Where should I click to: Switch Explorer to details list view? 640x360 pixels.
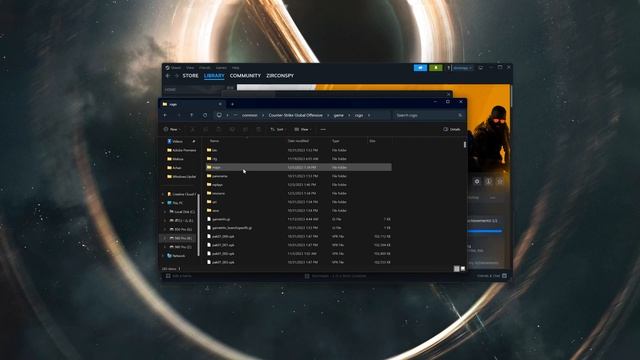click(456, 269)
